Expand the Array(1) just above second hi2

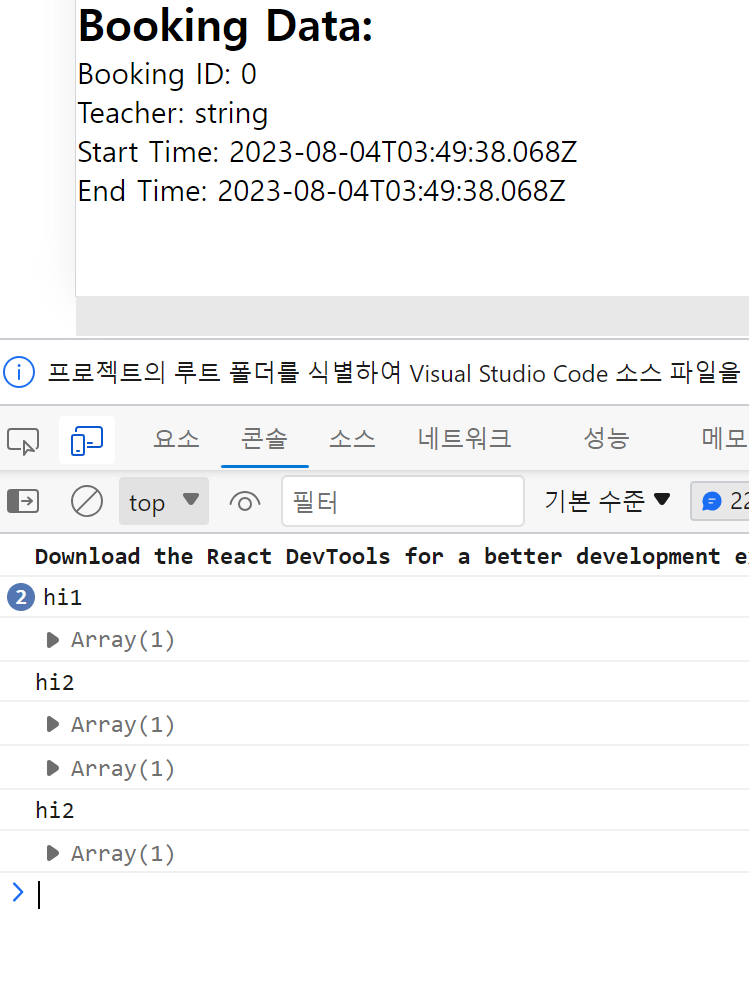click(53, 769)
